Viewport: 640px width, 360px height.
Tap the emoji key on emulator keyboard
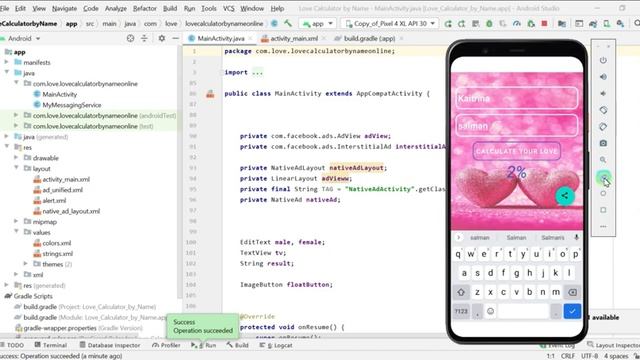[x=490, y=311]
